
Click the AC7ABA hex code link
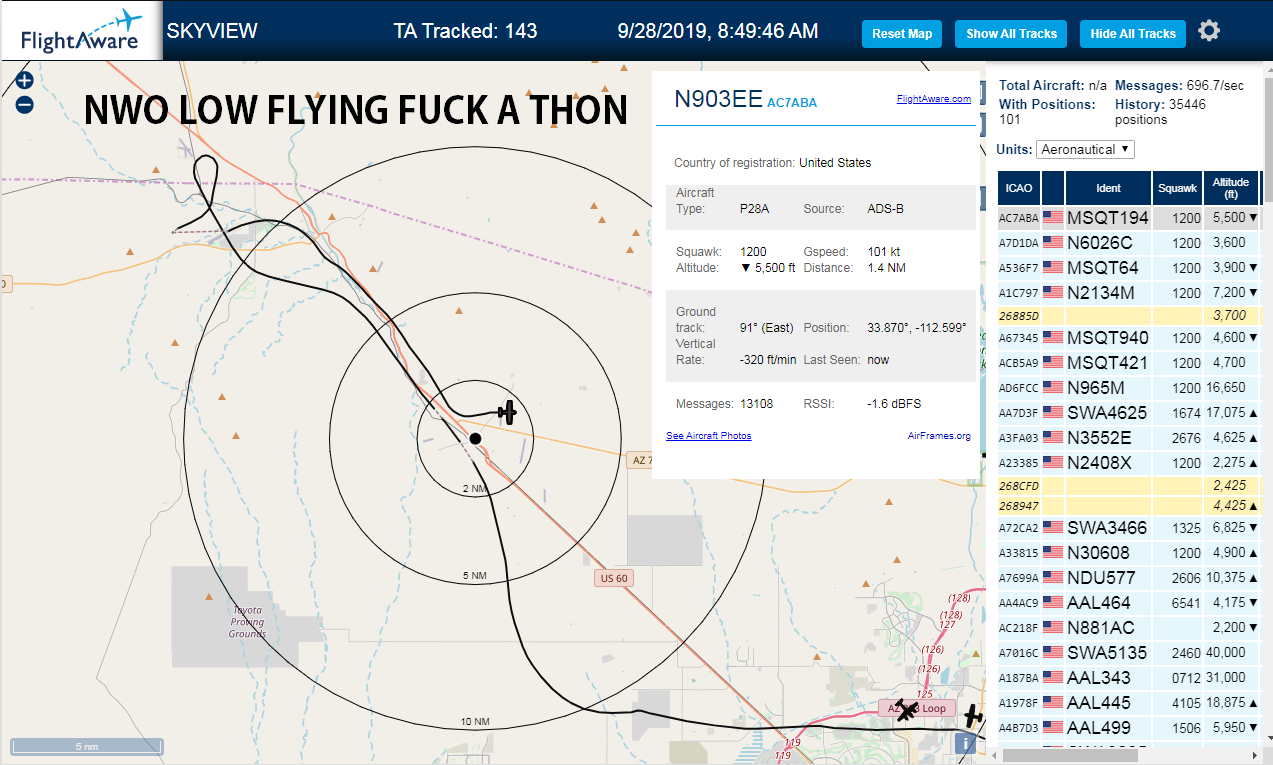click(x=792, y=103)
